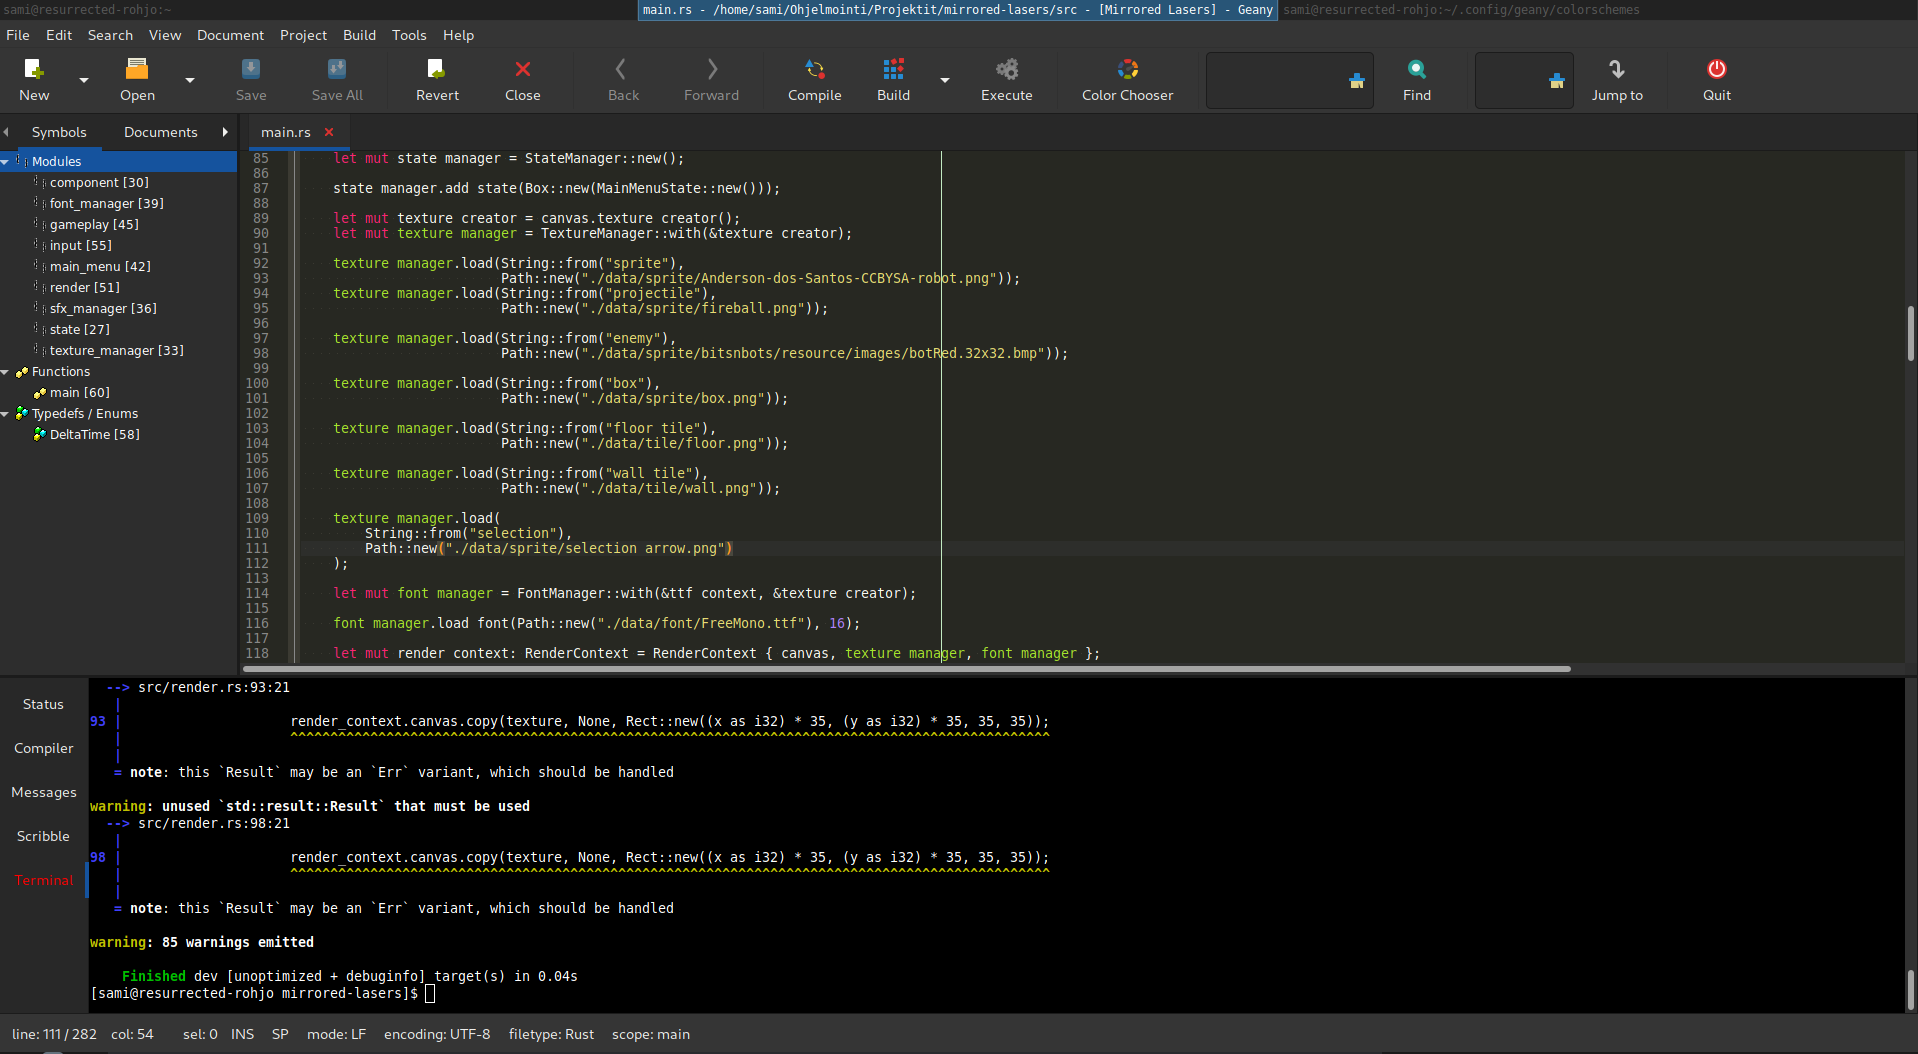Open the New file template dropdown arrow
Viewport: 1918px width, 1054px height.
(84, 80)
